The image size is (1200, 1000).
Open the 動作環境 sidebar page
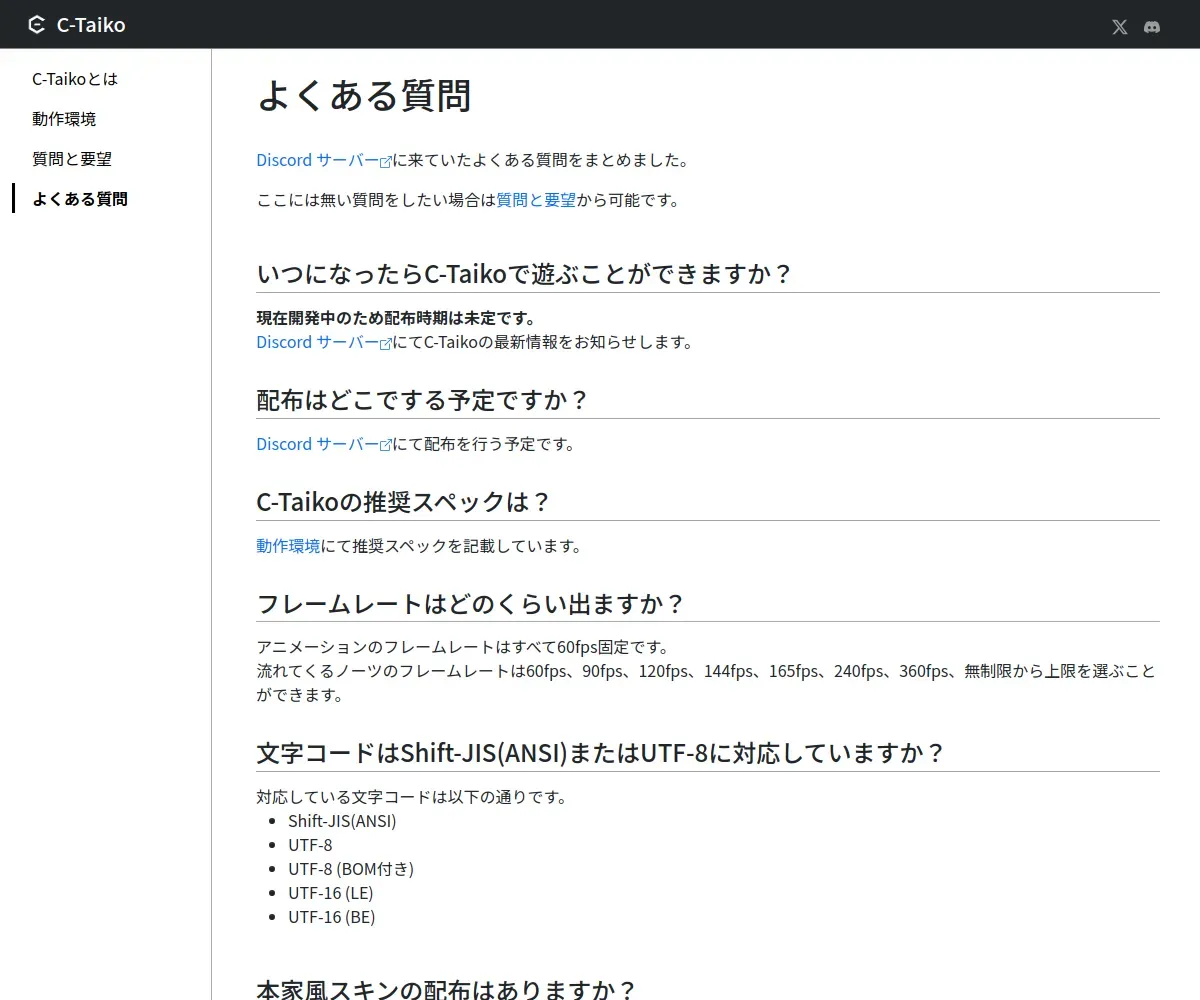pos(64,119)
